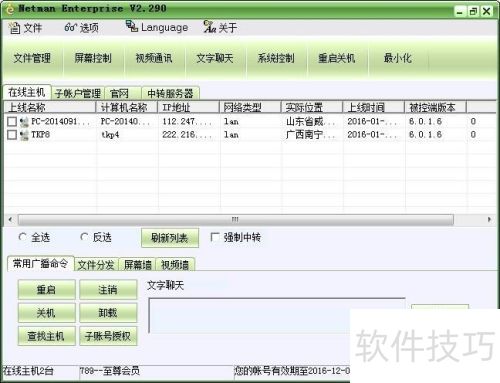
Task: Minimize the Netman Enterprise window
Action: (460, 12)
